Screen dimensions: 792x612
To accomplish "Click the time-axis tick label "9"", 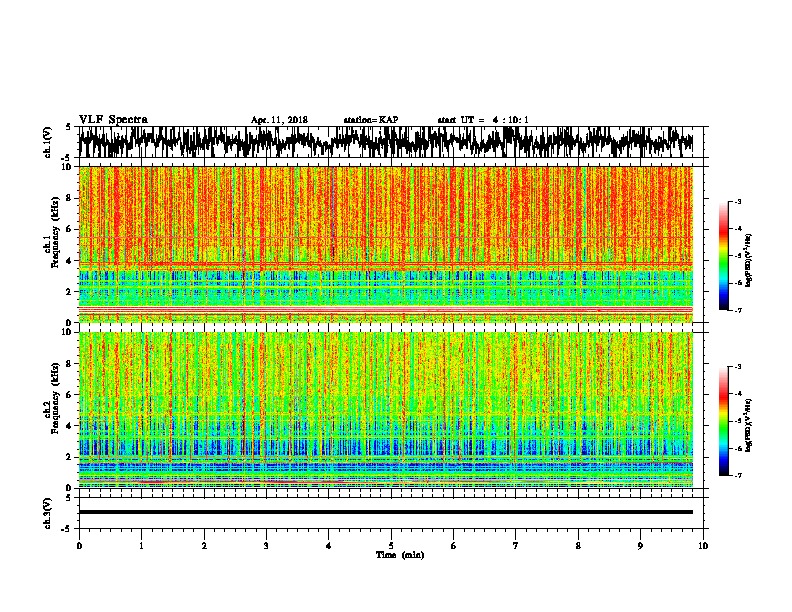I will click(x=640, y=546).
